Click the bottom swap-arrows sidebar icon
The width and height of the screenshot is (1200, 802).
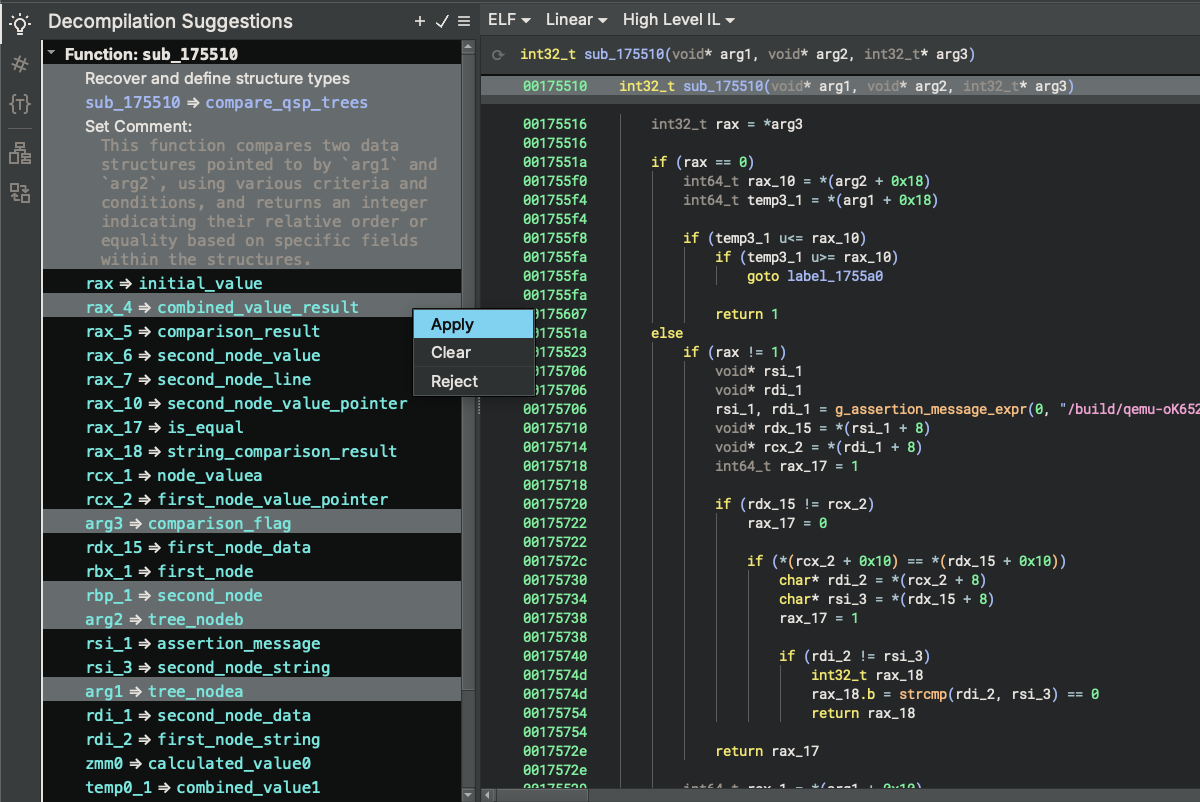[x=19, y=192]
